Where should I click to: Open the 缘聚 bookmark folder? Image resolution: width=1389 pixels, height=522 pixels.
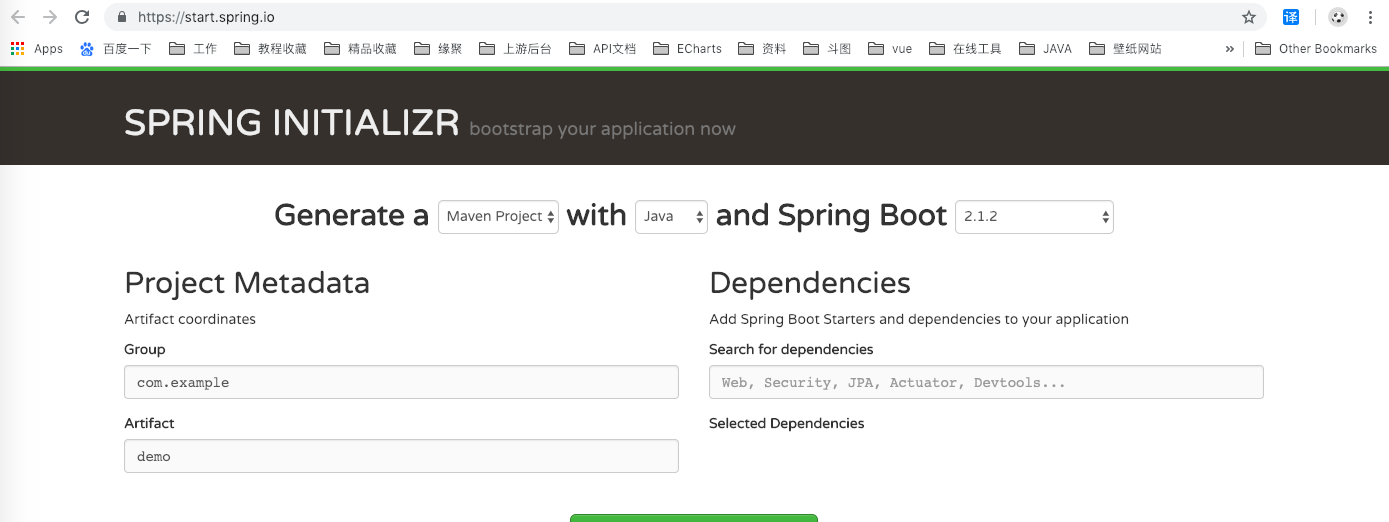click(x=438, y=48)
